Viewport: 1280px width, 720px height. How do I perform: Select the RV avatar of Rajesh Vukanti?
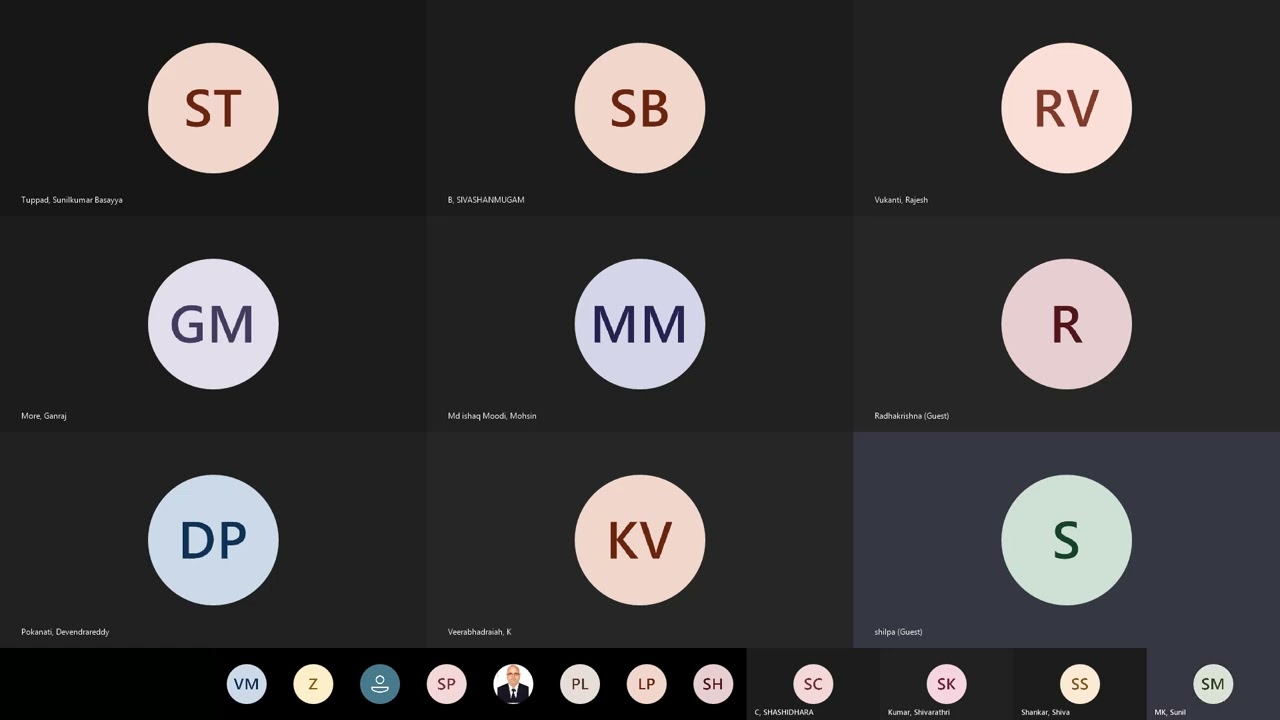point(1066,108)
